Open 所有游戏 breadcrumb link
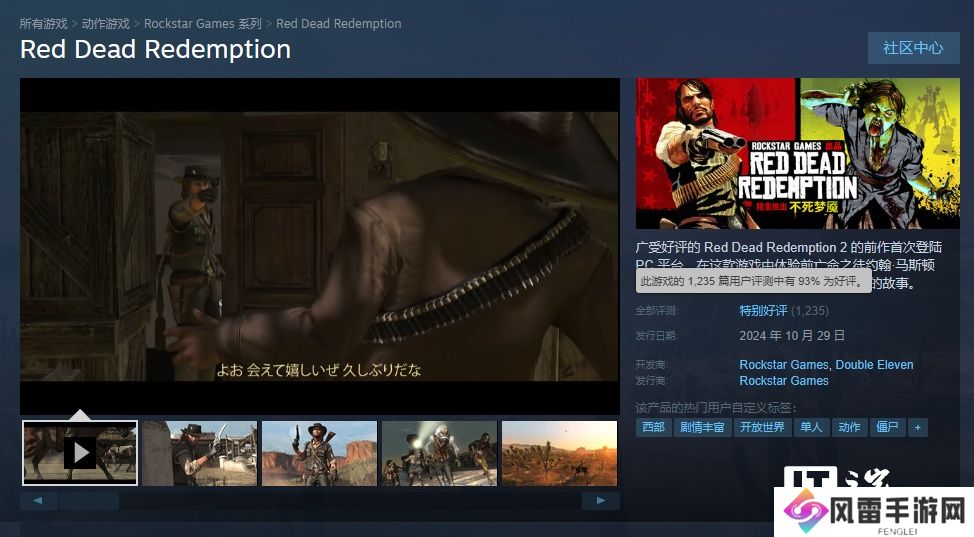Viewport: 974px width, 537px height. pos(43,24)
